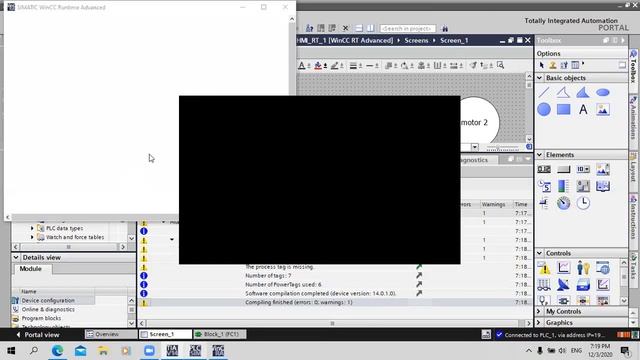Select the Graphic view object
Image resolution: width=640 pixels, height=360 pixels.
(x=602, y=109)
